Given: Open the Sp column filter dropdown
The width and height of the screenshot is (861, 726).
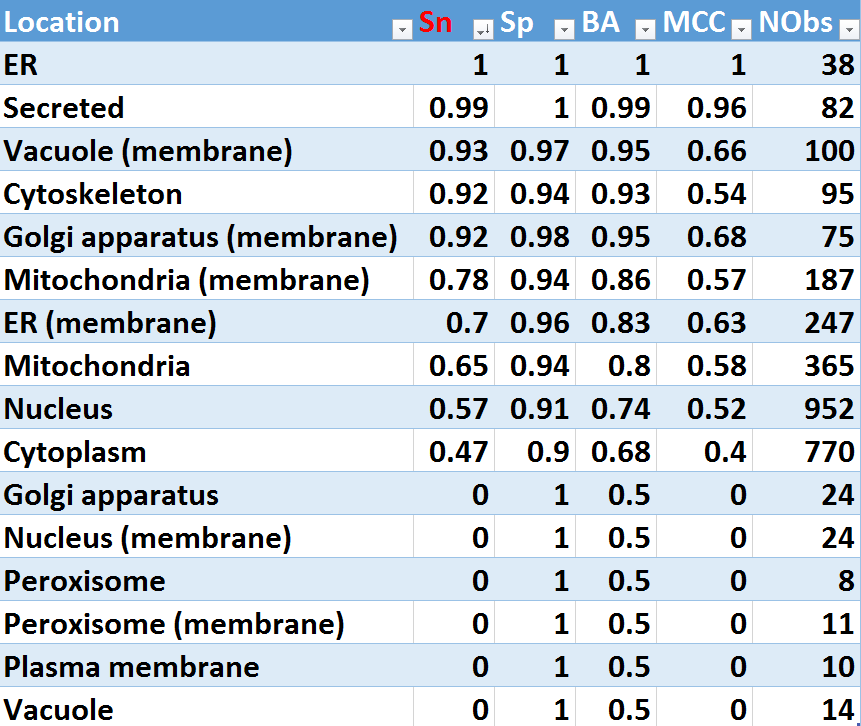Looking at the screenshot, I should (x=564, y=30).
